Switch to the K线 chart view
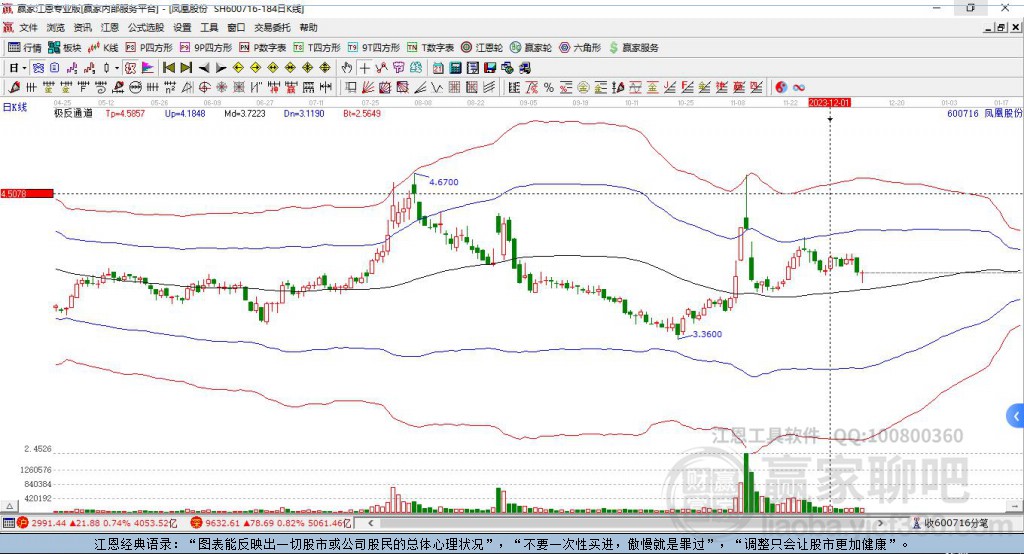 [x=103, y=48]
